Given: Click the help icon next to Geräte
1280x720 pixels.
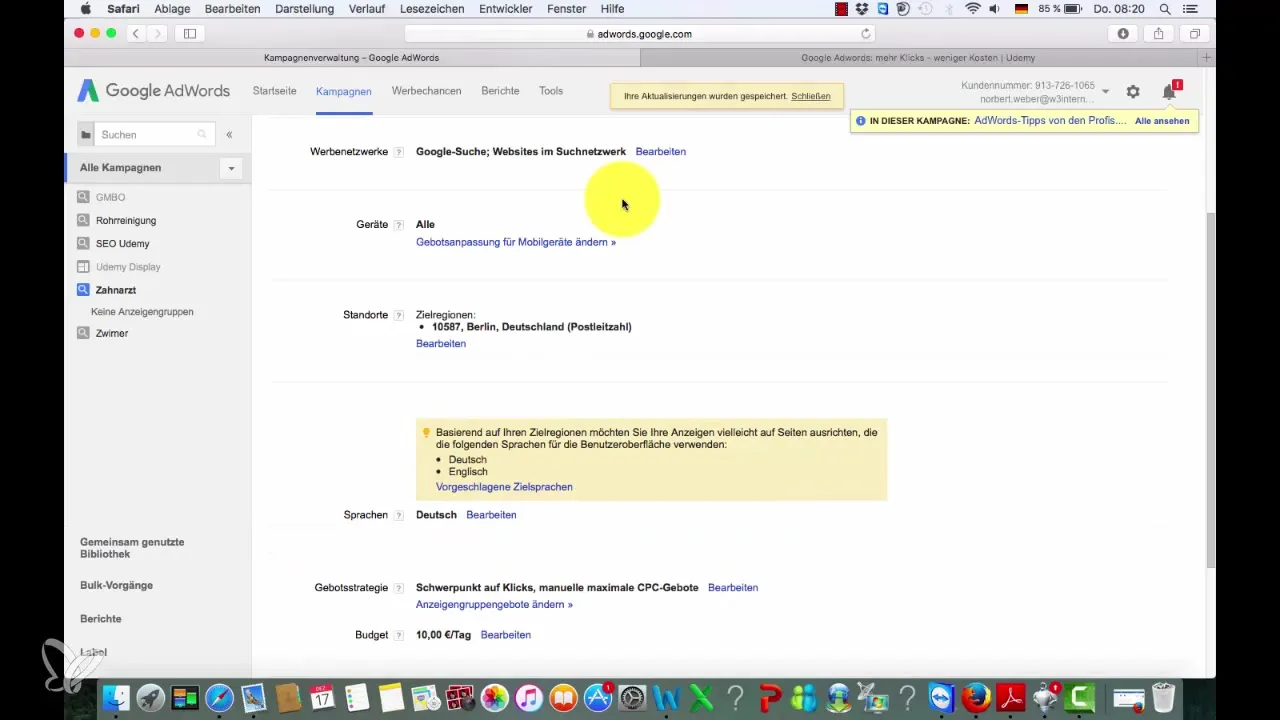Looking at the screenshot, I should coord(399,225).
